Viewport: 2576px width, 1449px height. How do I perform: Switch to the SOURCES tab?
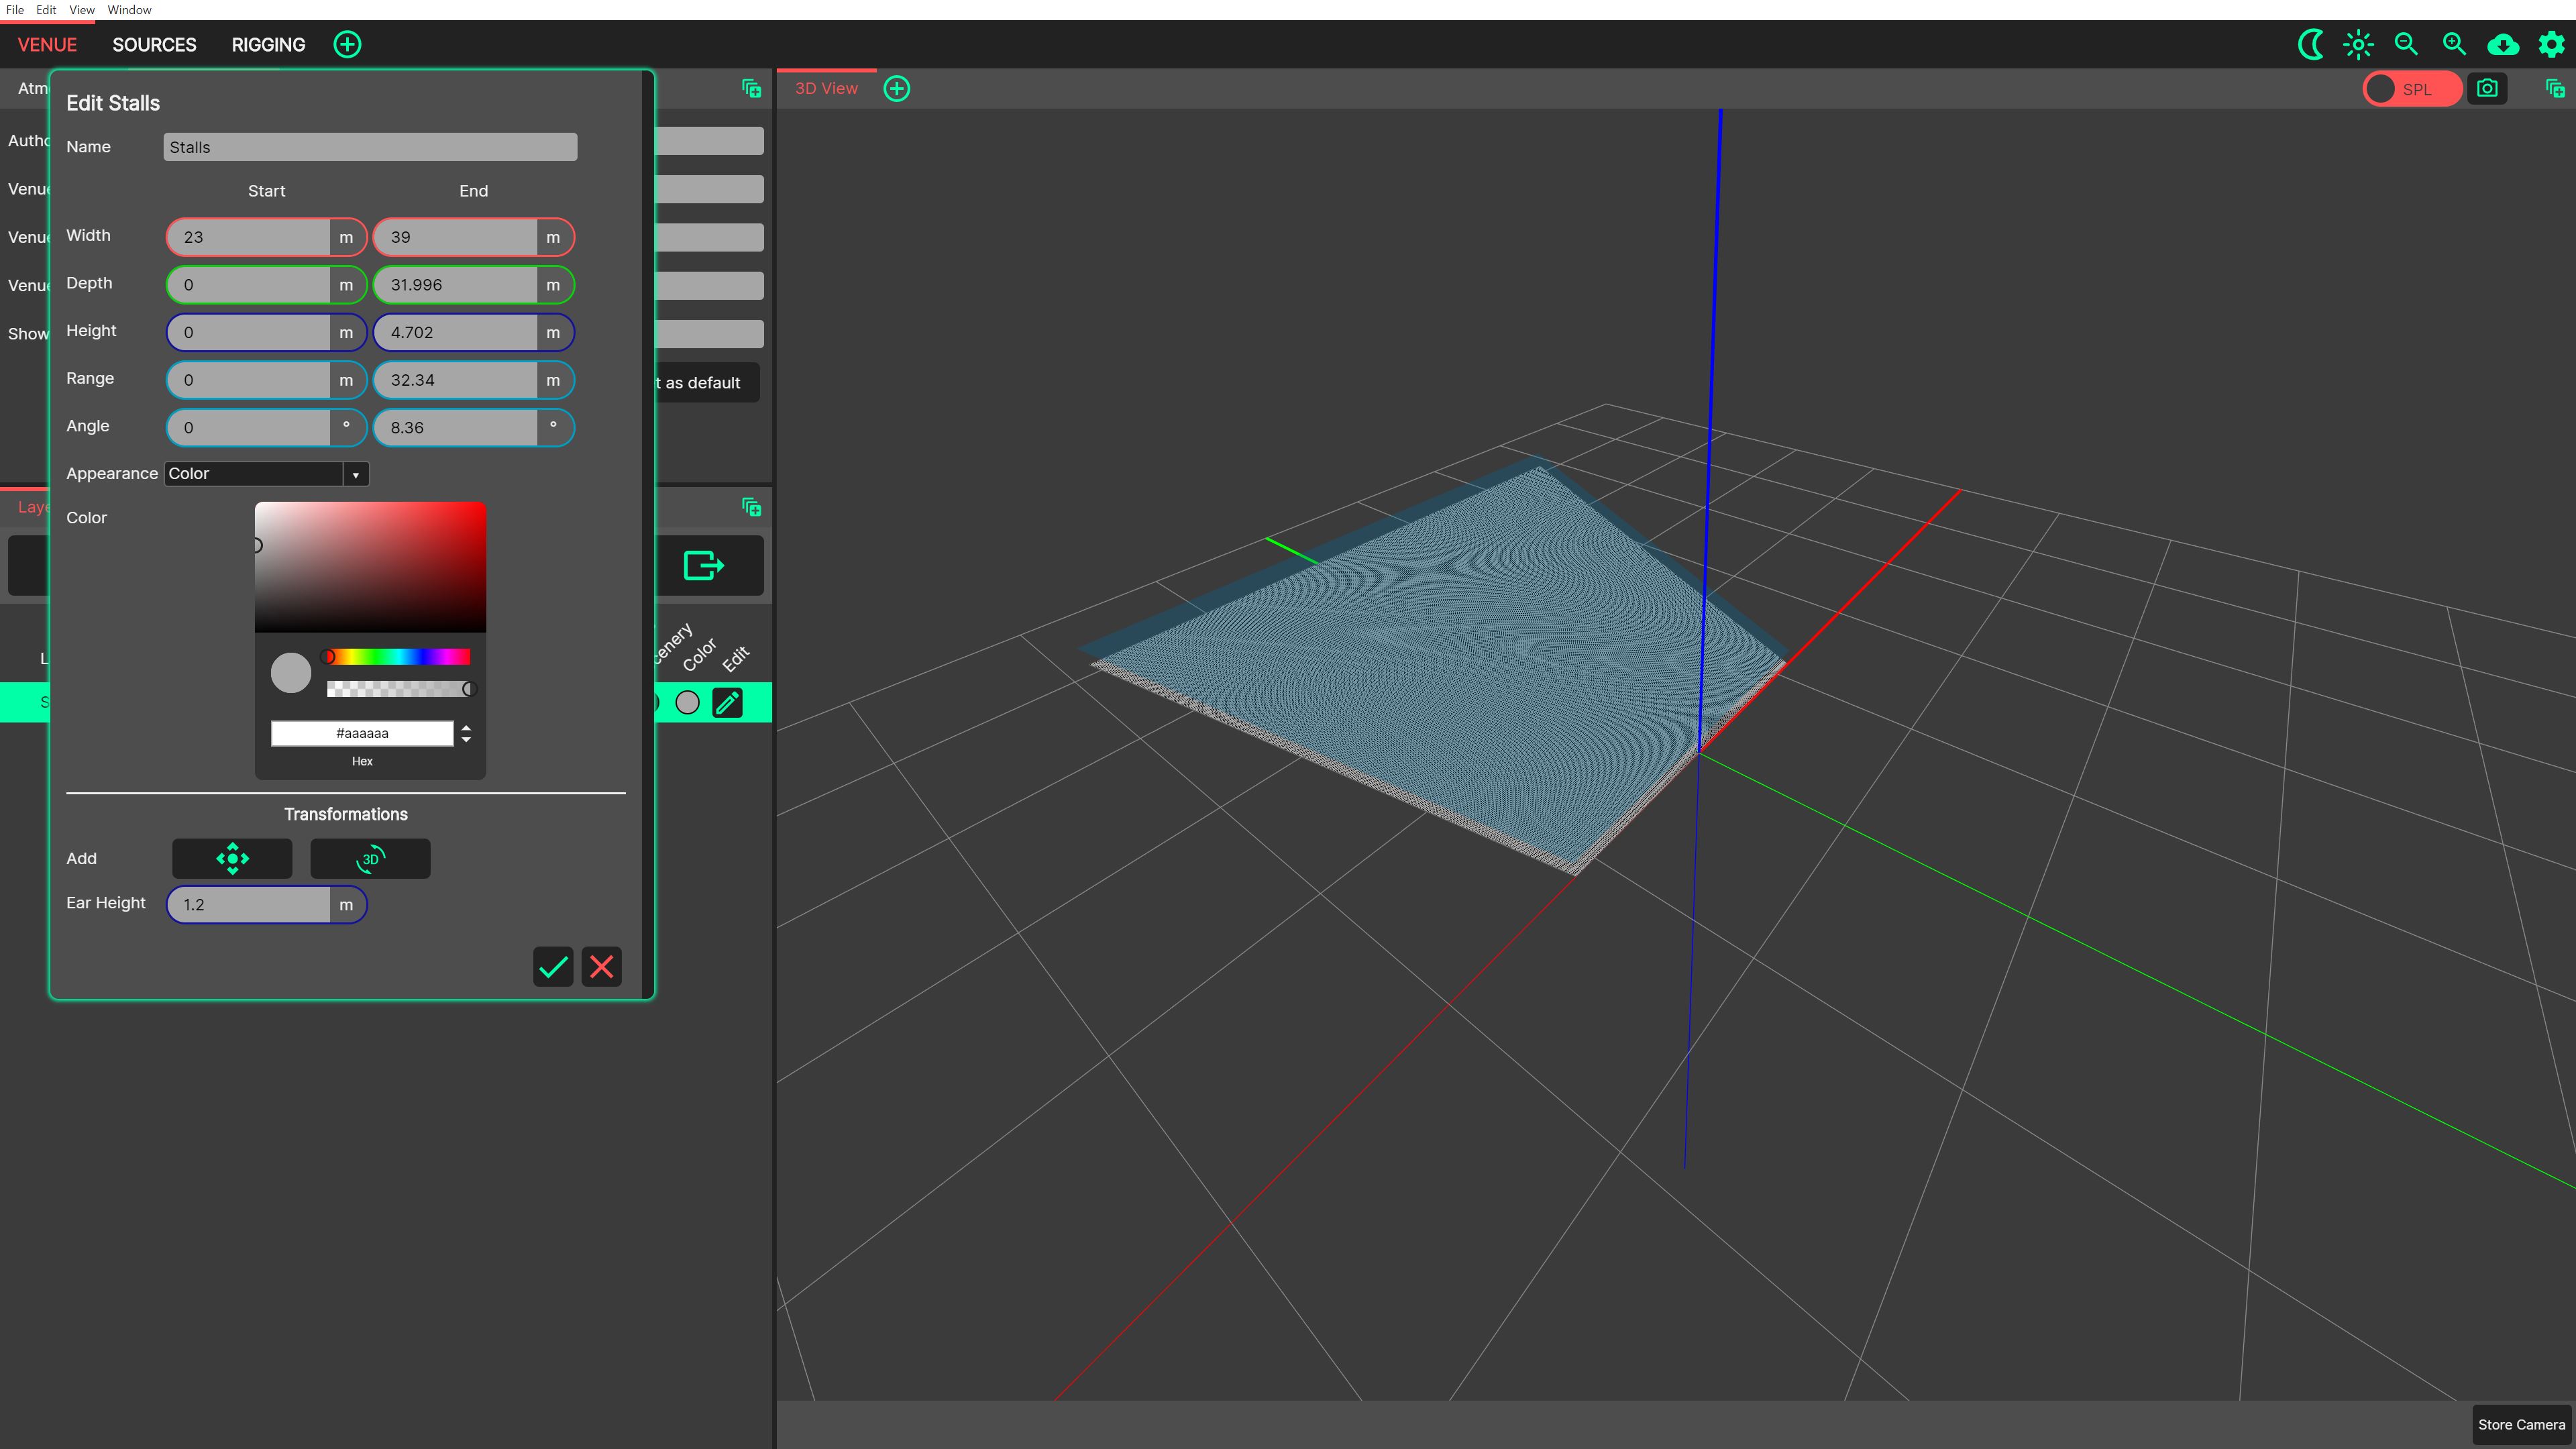point(154,45)
